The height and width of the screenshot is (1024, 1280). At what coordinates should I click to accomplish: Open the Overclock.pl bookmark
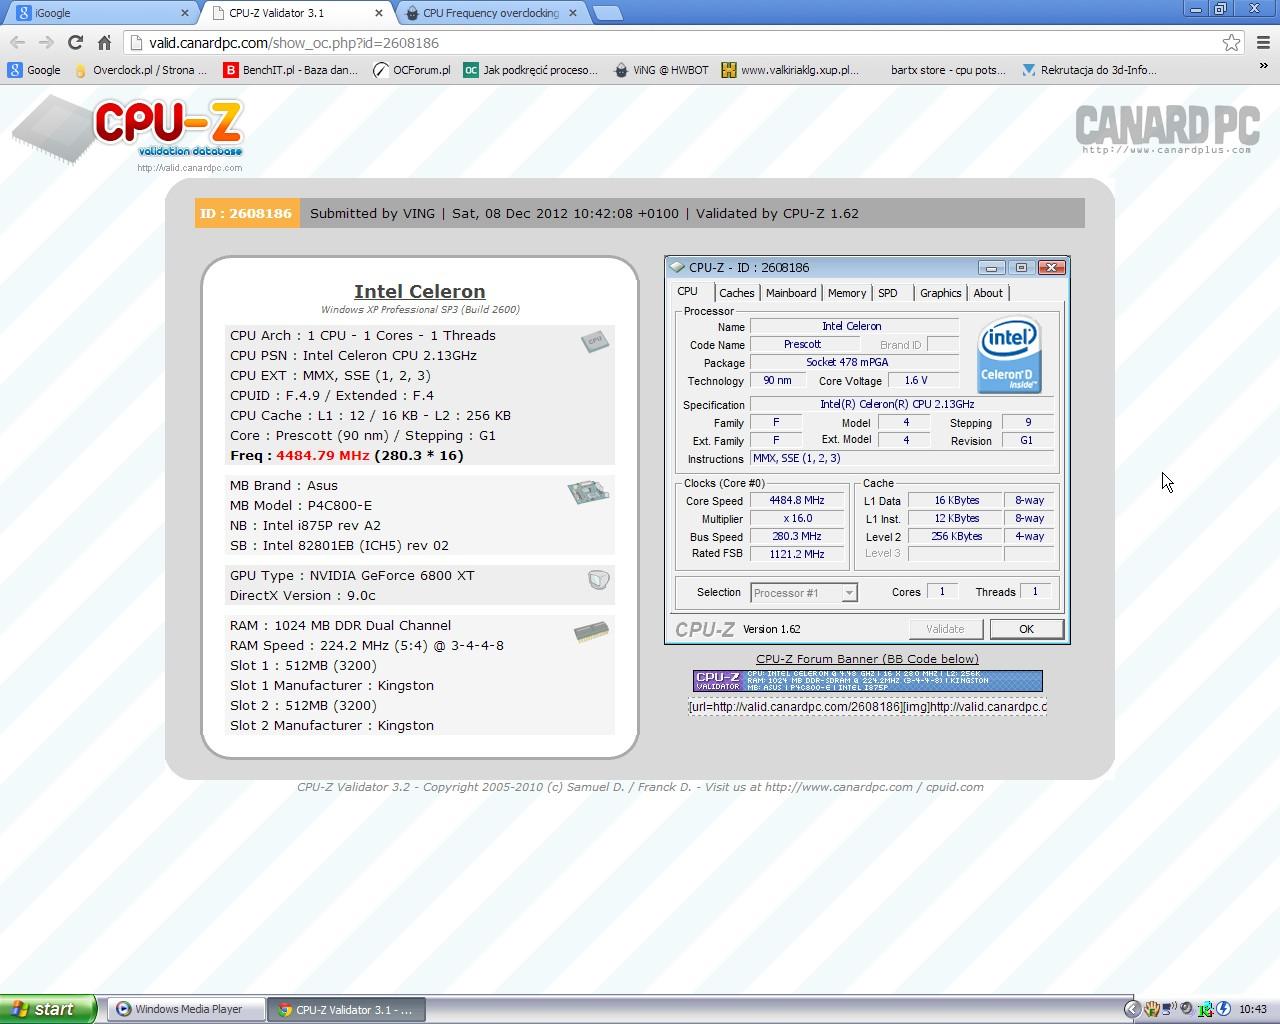point(140,70)
